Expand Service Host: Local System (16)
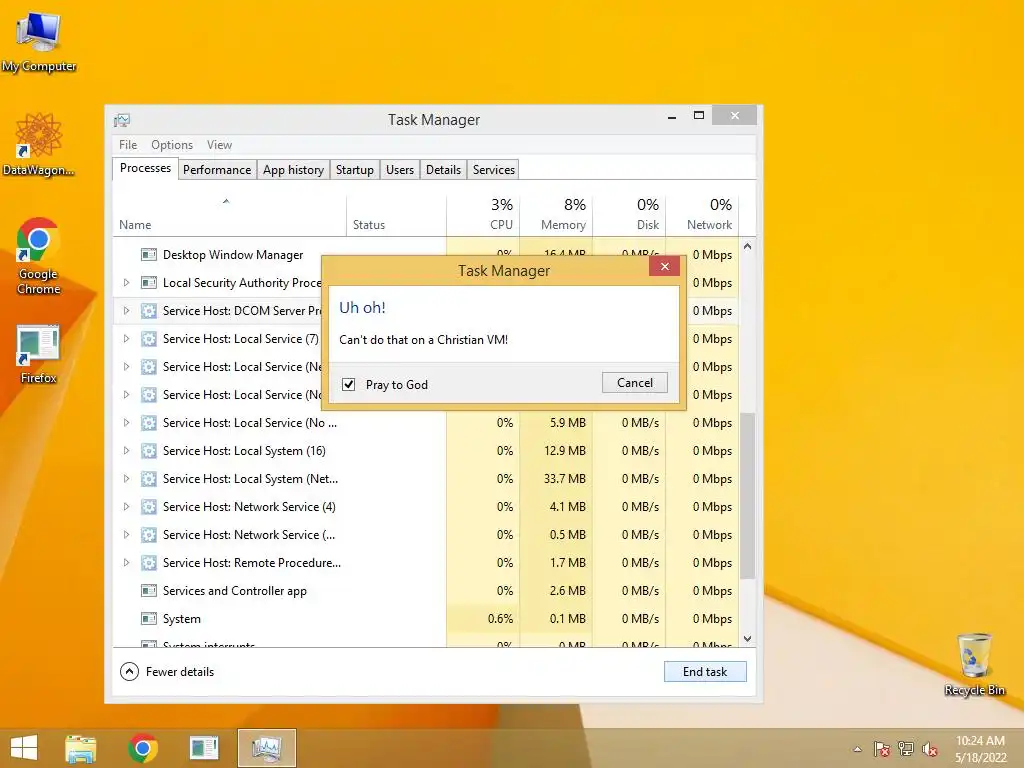This screenshot has width=1024, height=768. pos(127,451)
